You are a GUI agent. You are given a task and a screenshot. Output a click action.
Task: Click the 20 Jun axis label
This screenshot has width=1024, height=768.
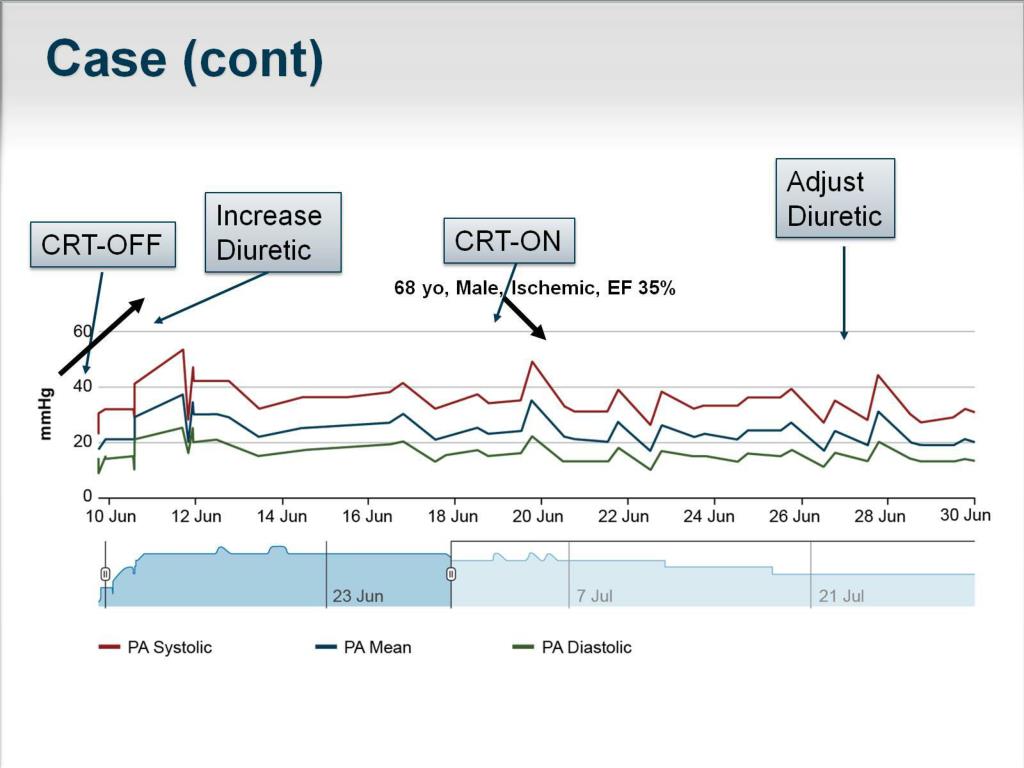(x=537, y=517)
